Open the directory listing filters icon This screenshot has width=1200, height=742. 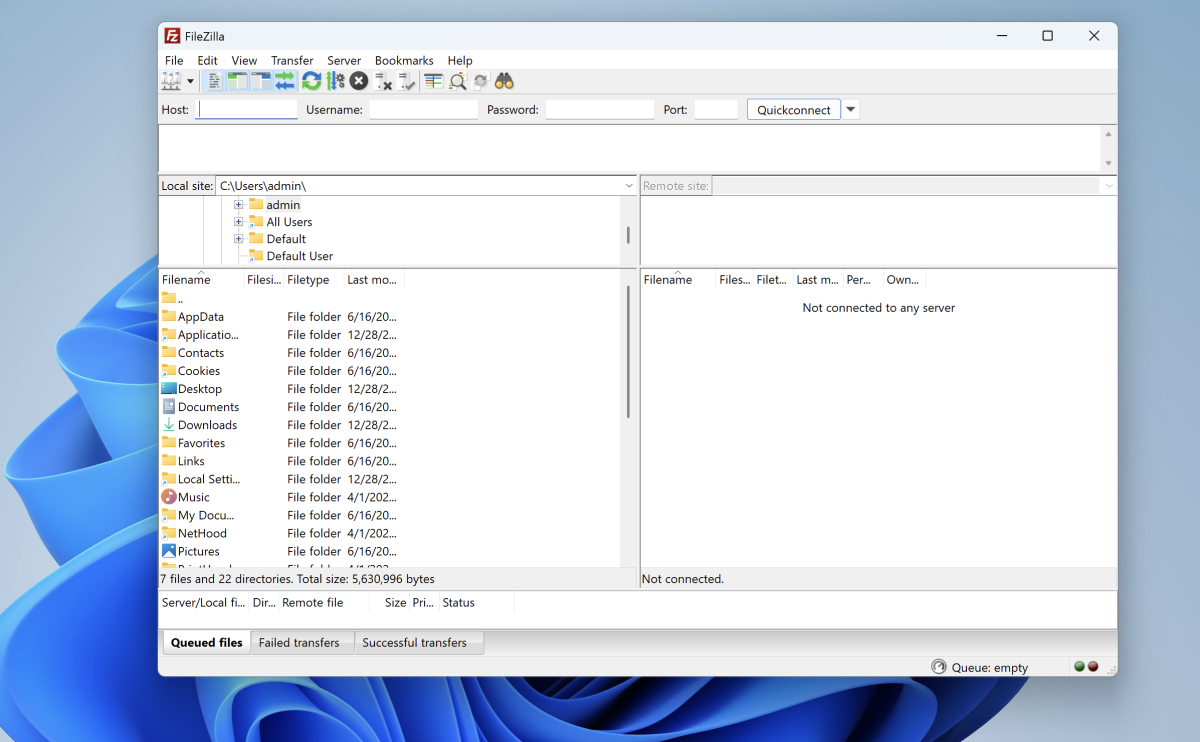point(433,81)
